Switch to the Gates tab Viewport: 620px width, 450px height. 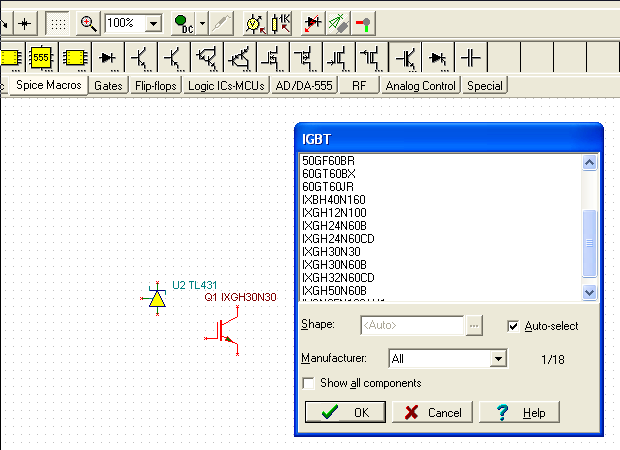coord(108,85)
